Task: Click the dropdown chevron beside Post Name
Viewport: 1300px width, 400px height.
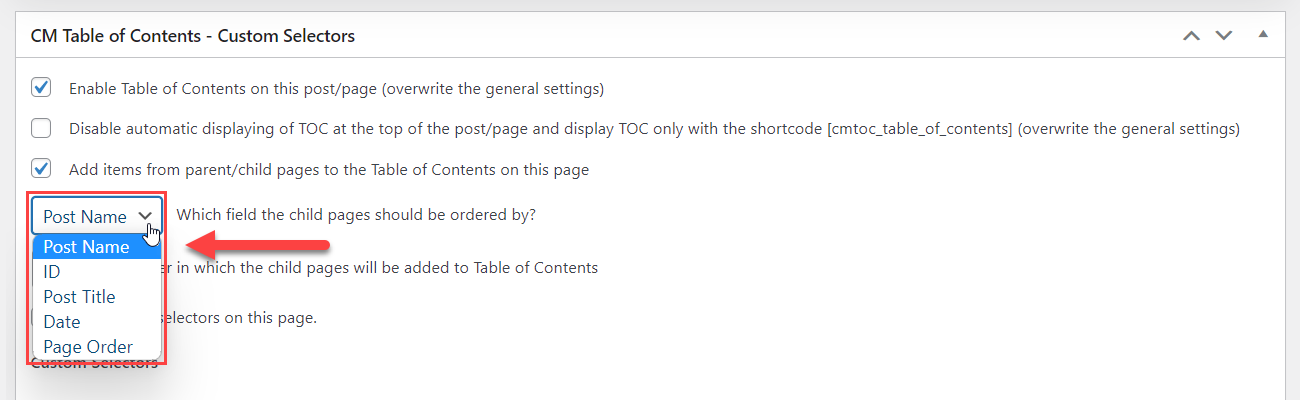Action: [x=146, y=216]
